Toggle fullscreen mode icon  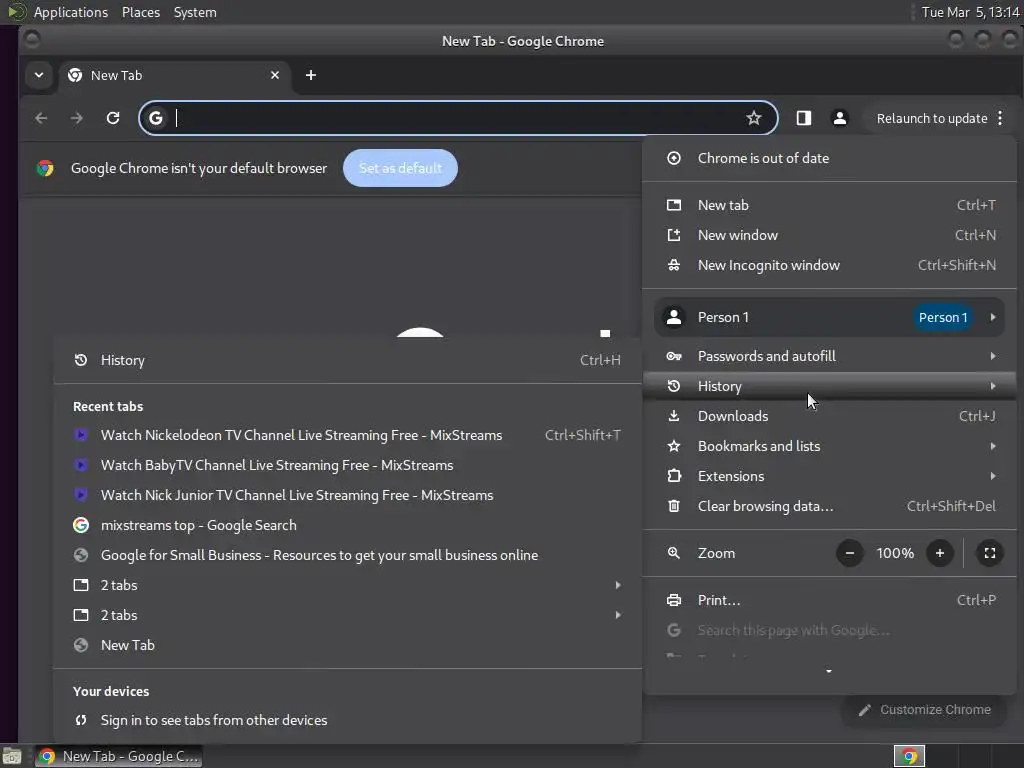click(x=989, y=553)
